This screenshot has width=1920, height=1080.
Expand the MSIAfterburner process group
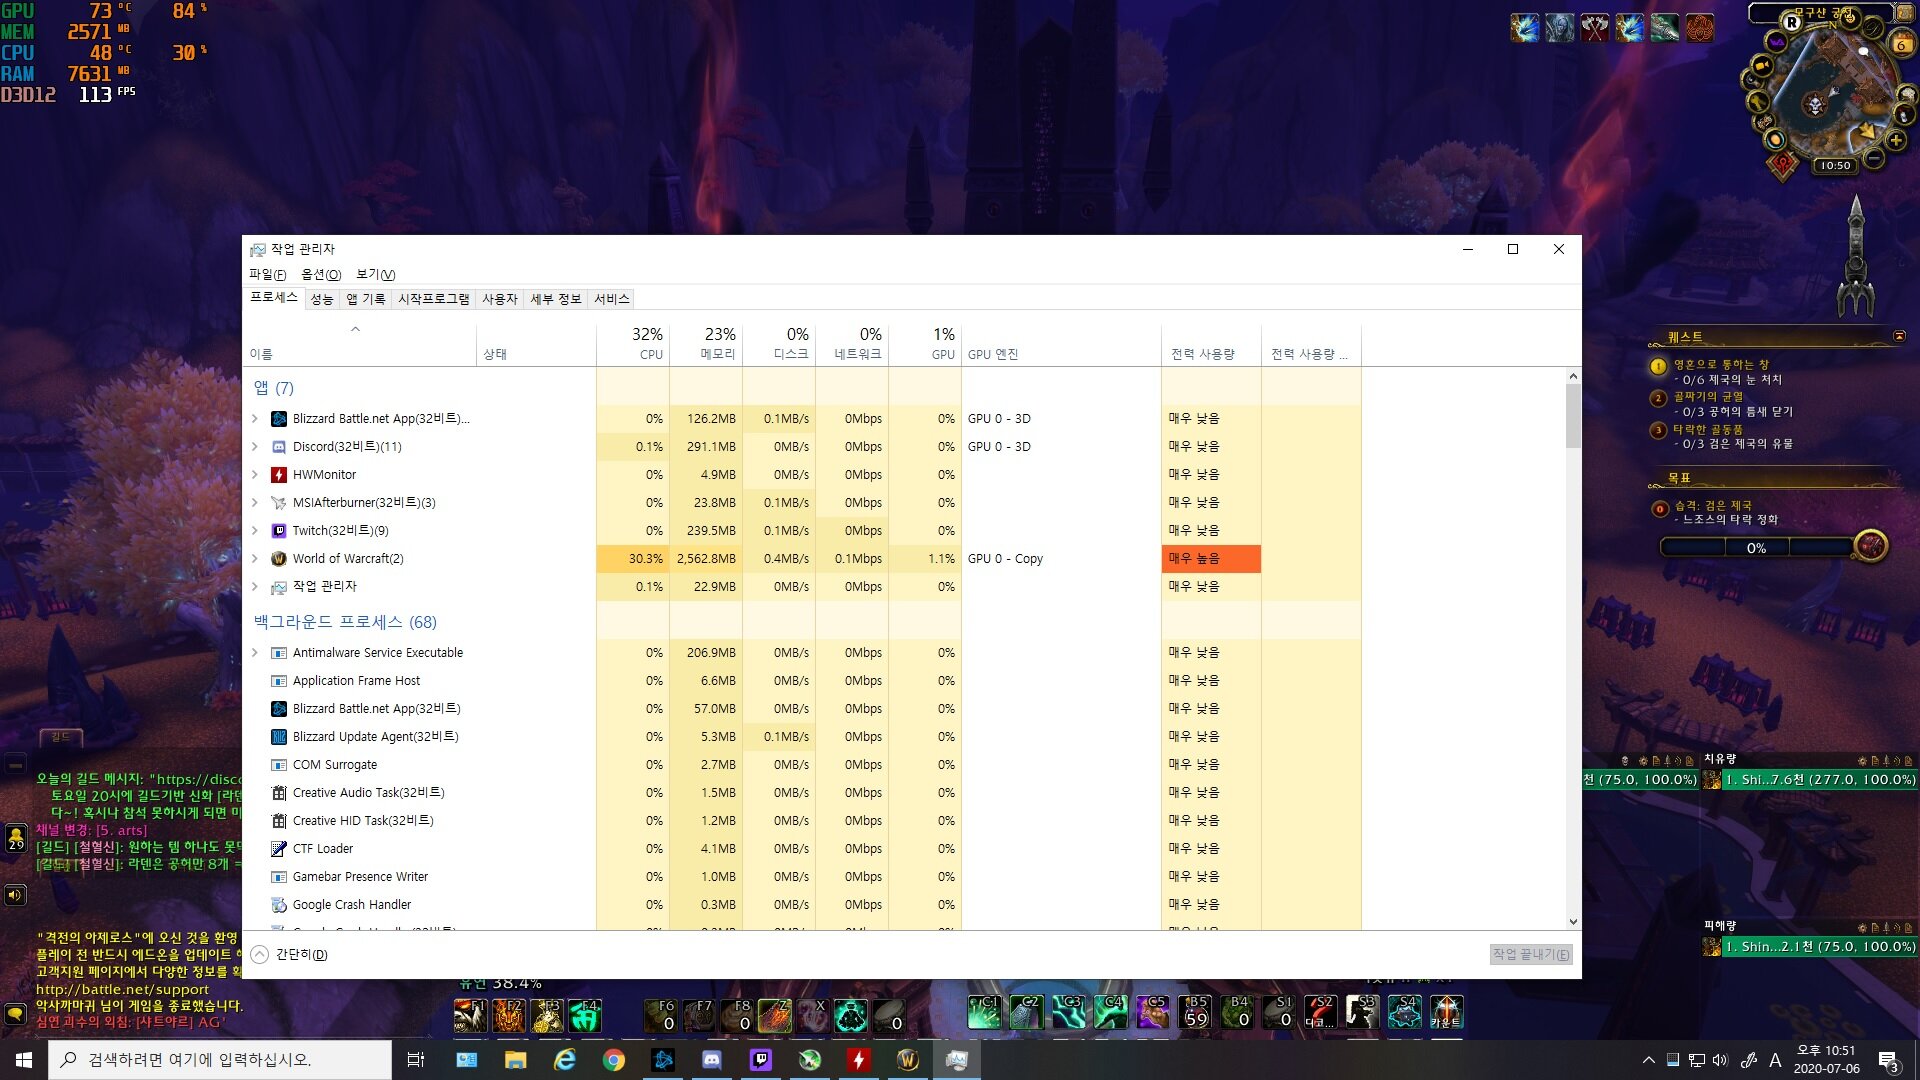coord(255,503)
